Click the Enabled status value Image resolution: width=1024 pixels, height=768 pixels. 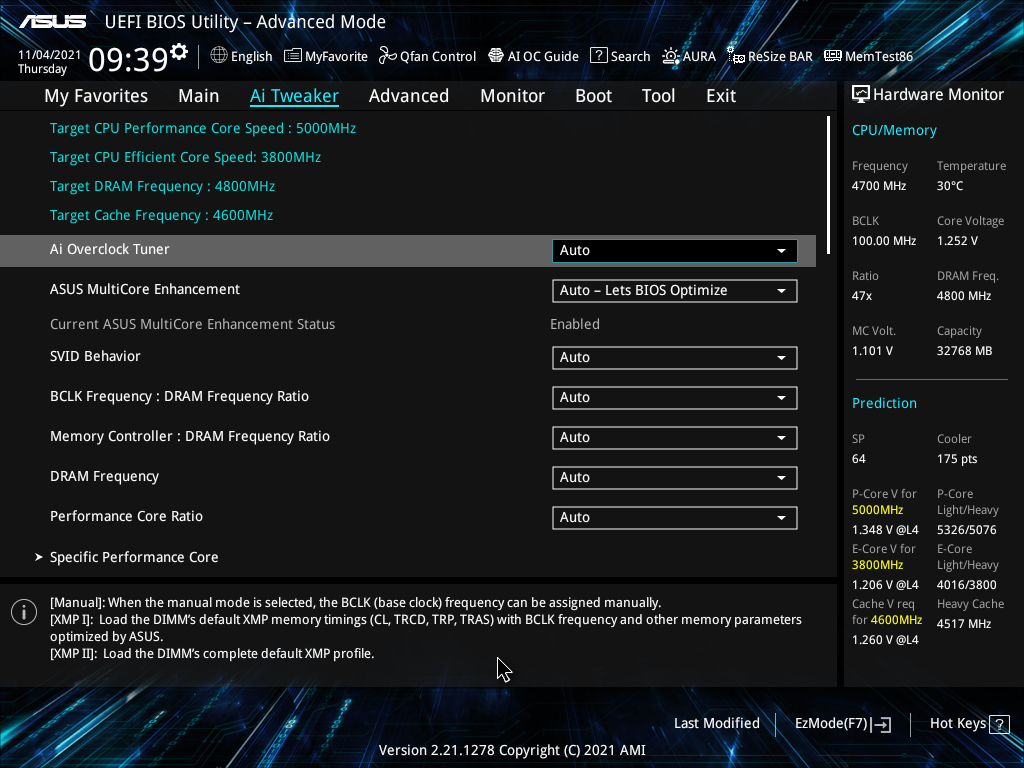click(x=575, y=325)
